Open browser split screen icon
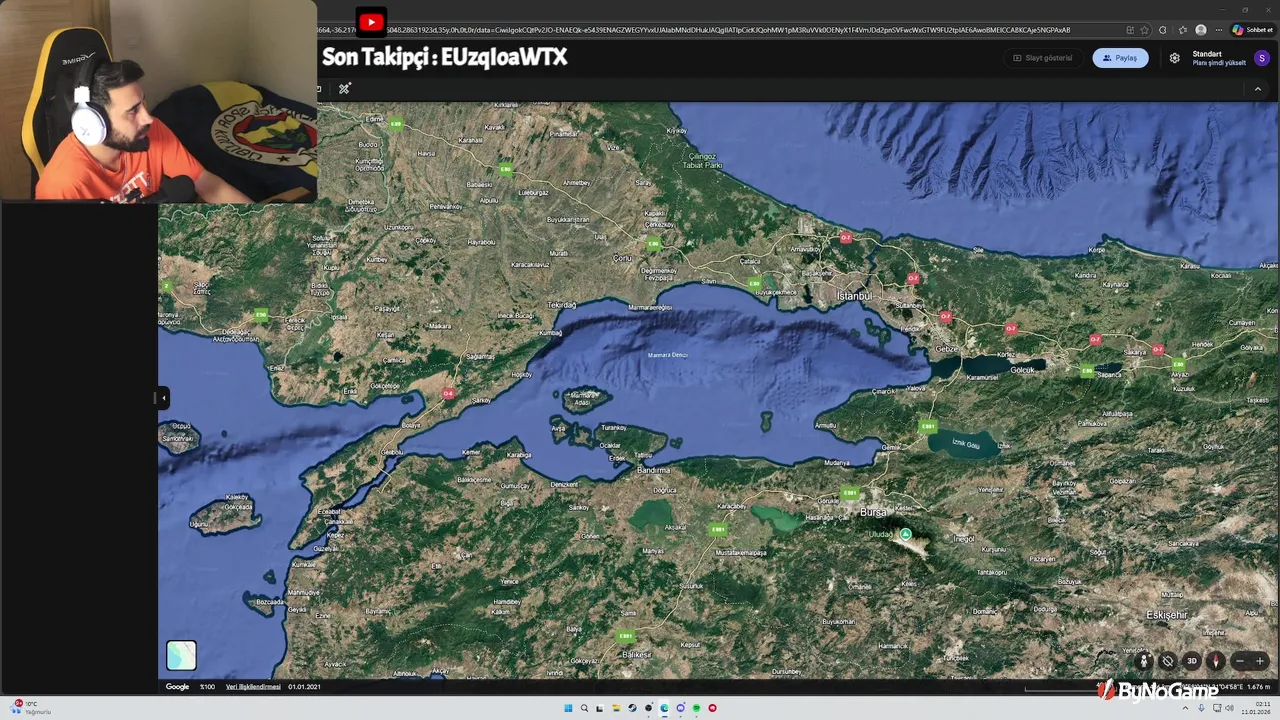The height and width of the screenshot is (720, 1280). [x=1130, y=30]
